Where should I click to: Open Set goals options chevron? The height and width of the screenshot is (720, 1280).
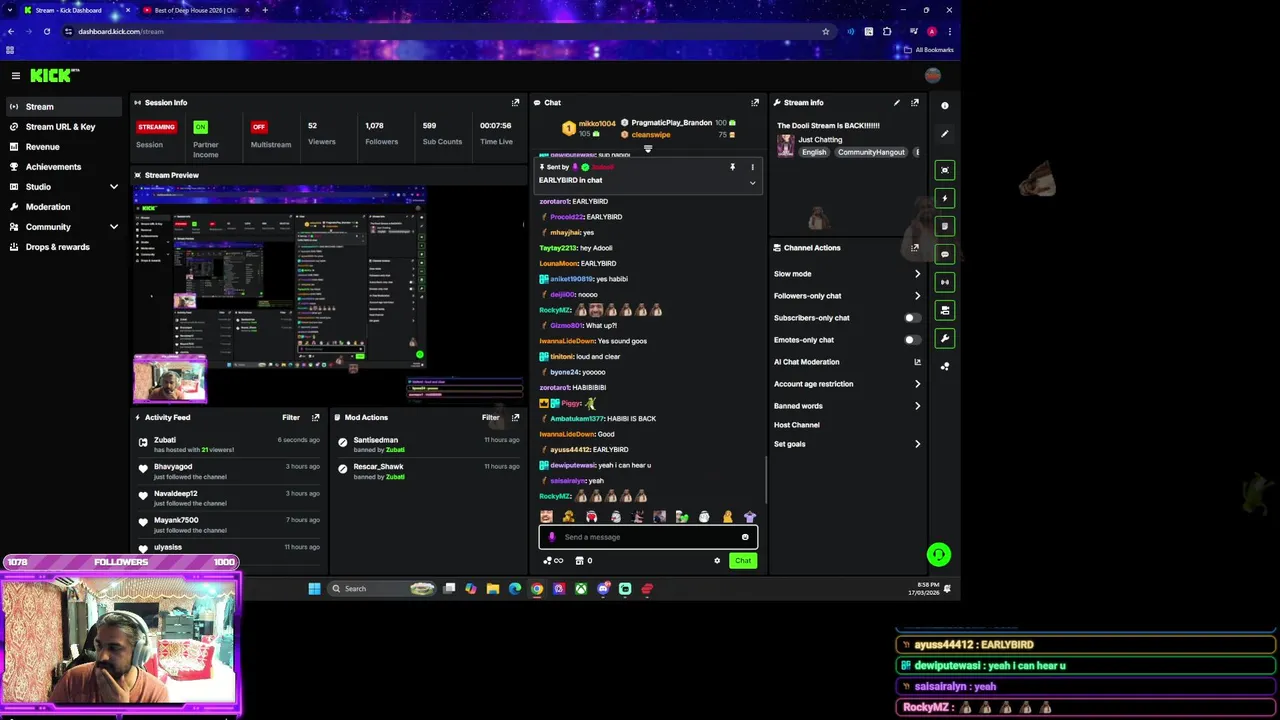pos(917,444)
